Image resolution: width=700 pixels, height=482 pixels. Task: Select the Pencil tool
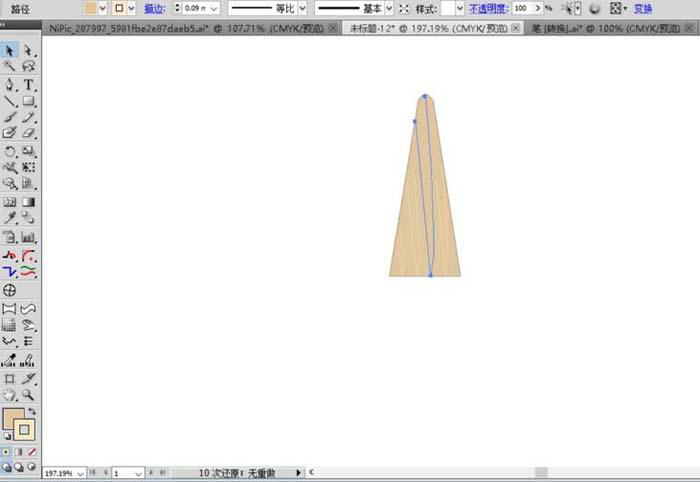(x=29, y=117)
